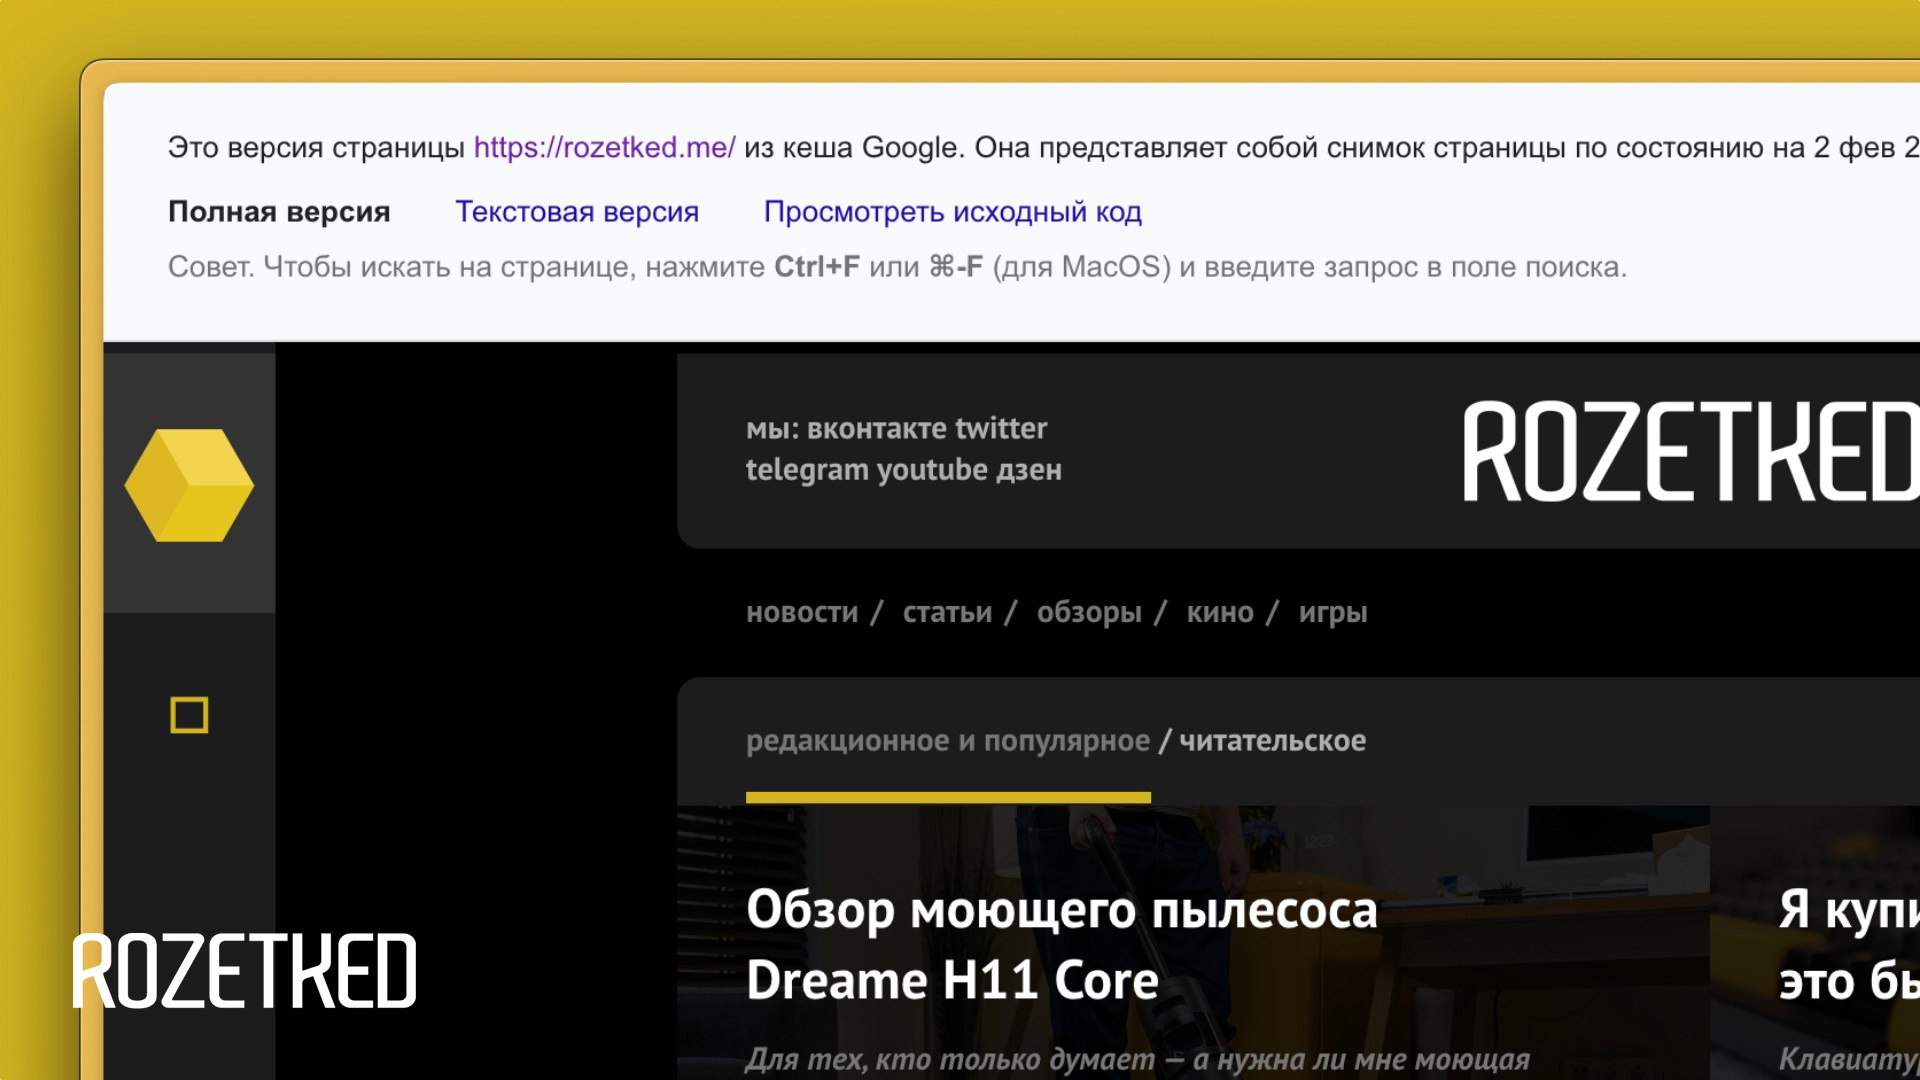Switch to the читательское feed tab
Viewport: 1920px width, 1080px height.
point(1273,741)
